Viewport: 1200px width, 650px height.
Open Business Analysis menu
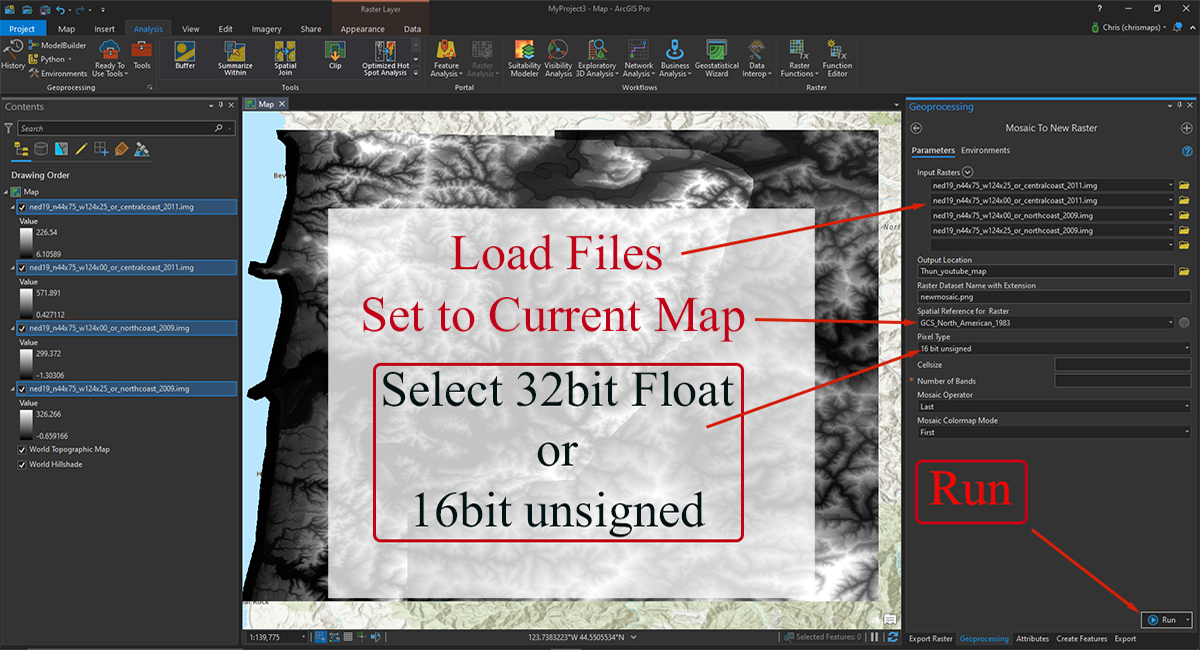coord(675,58)
